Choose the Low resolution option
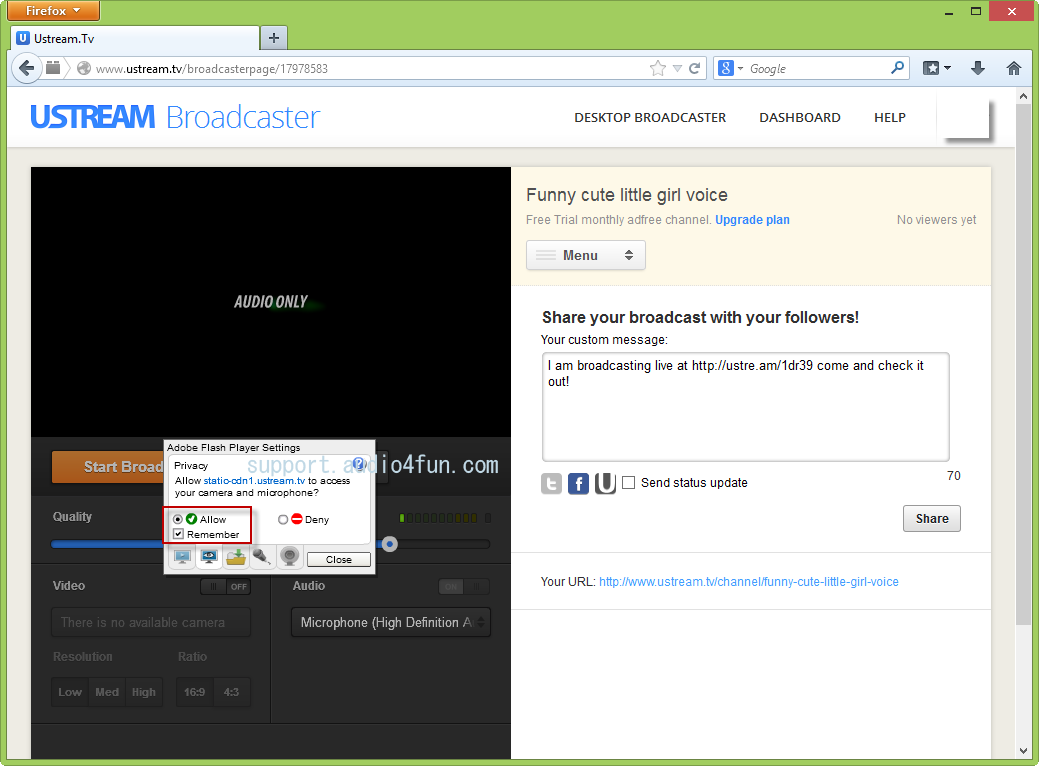Viewport: 1039px width, 766px height. (70, 692)
